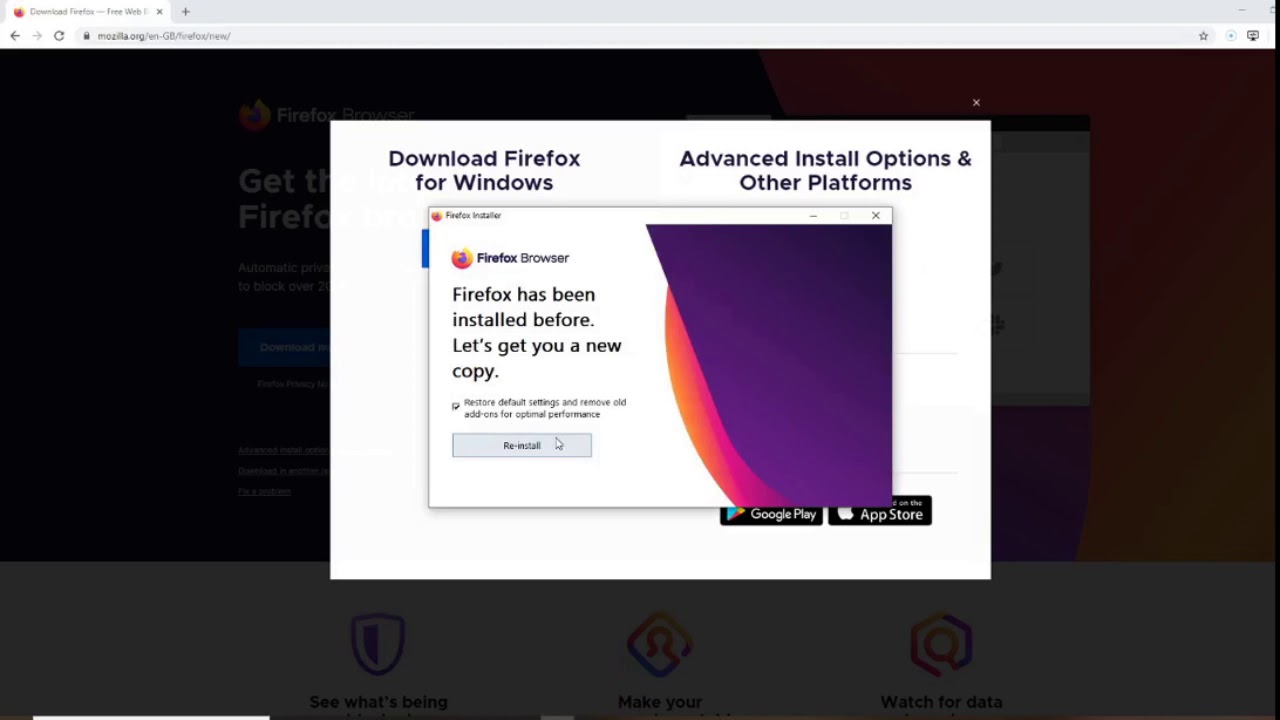1280x720 pixels.
Task: Go back in the browser
Action: [15, 36]
